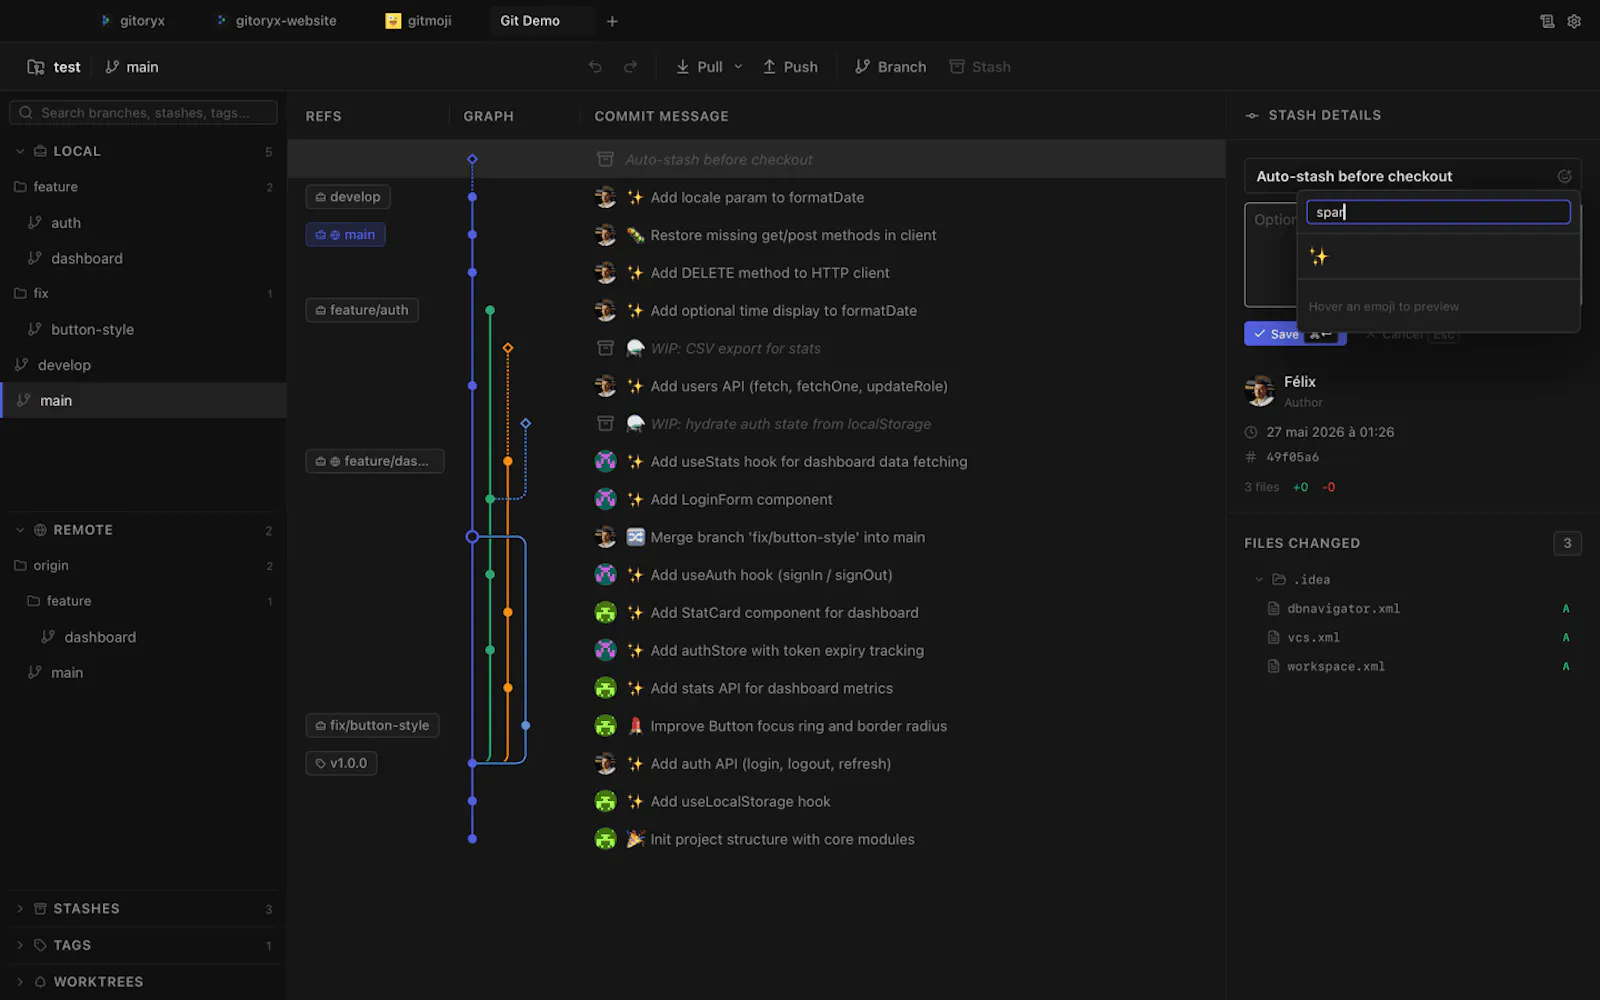This screenshot has height=1000, width=1600.
Task: Expand the STASHES section
Action: 20,909
